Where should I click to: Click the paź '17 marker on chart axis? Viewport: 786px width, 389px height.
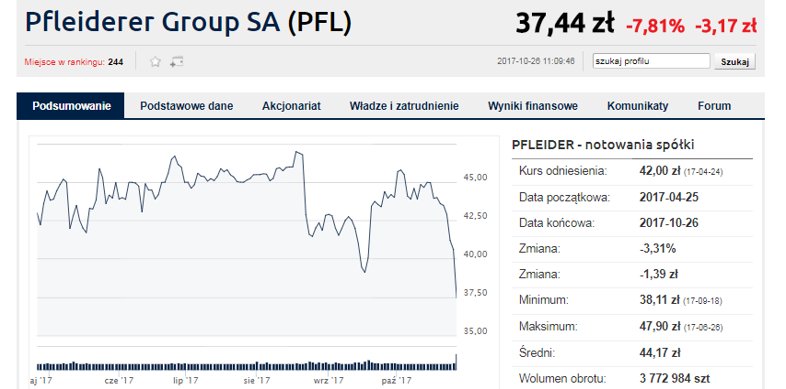397,380
